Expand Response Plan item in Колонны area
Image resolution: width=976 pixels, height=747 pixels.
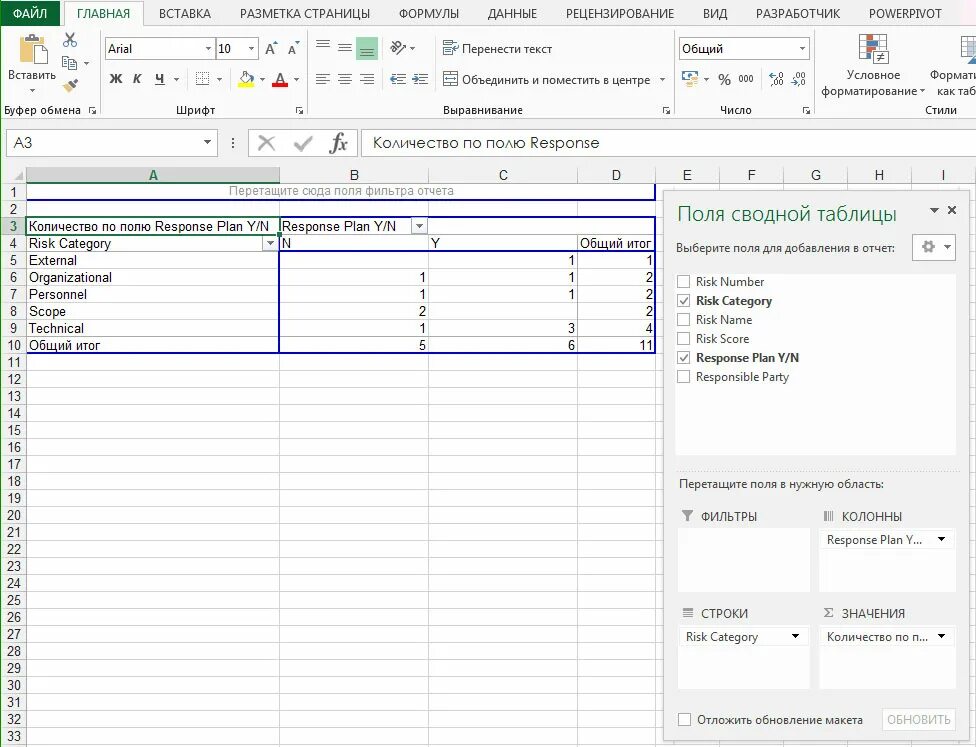(941, 539)
